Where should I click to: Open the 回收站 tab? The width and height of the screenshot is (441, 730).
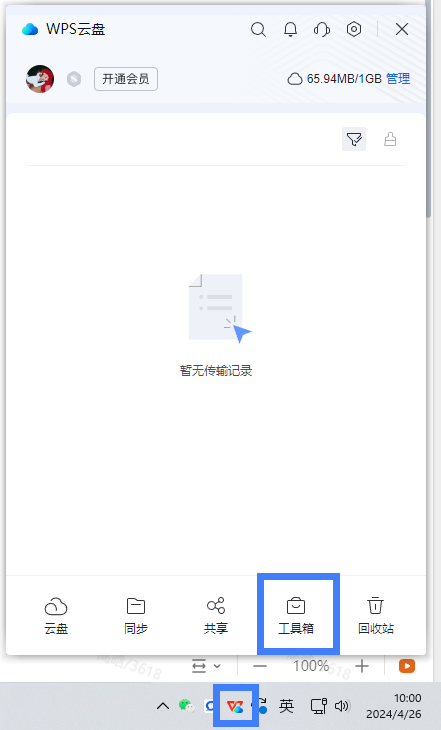tap(376, 615)
